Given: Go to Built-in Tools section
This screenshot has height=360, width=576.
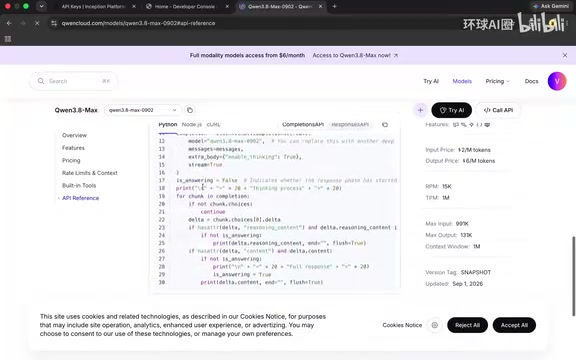Looking at the screenshot, I should point(79,185).
